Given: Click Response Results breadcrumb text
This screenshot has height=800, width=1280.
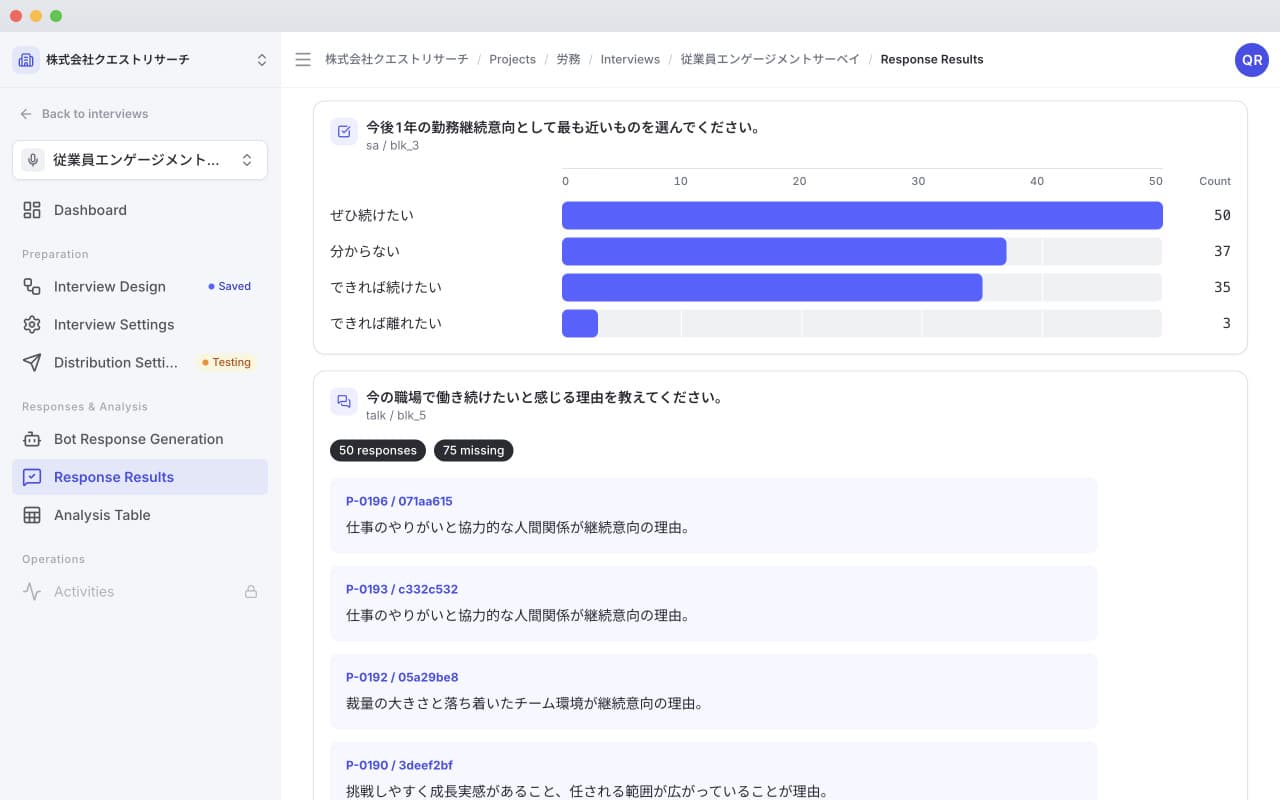Looking at the screenshot, I should click(x=932, y=60).
